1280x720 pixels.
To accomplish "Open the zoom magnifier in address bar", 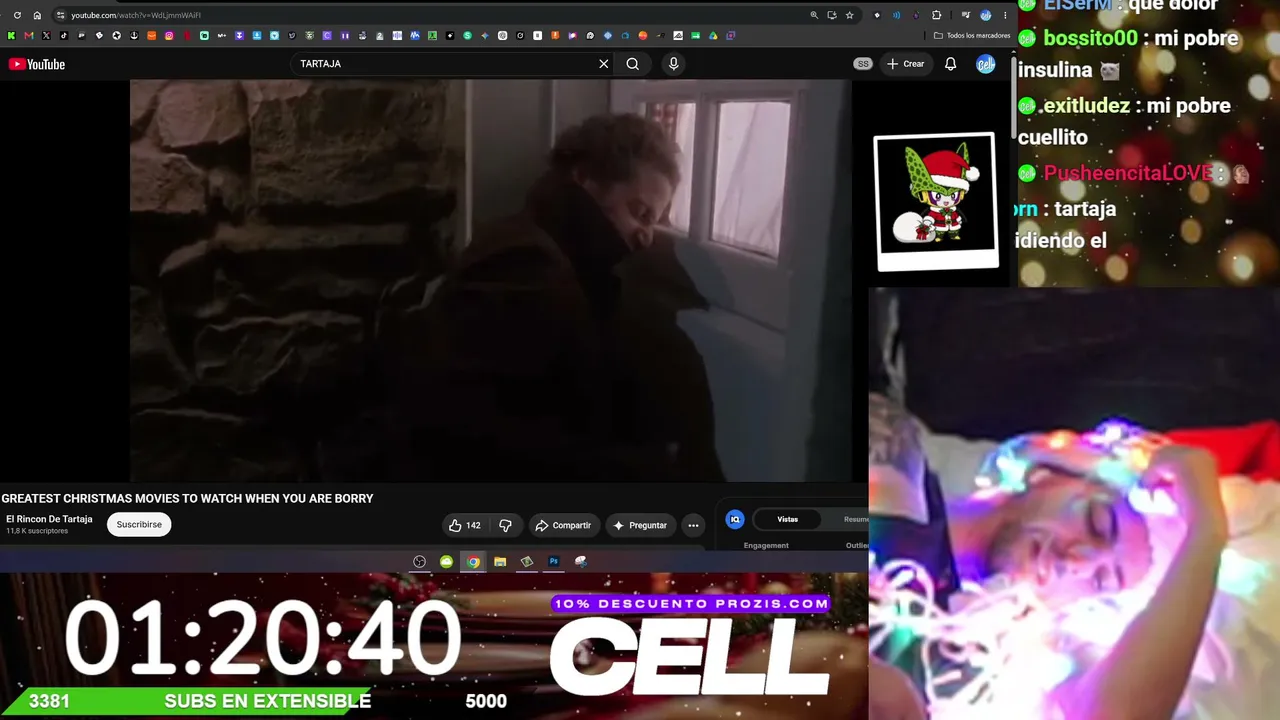I will [x=814, y=15].
